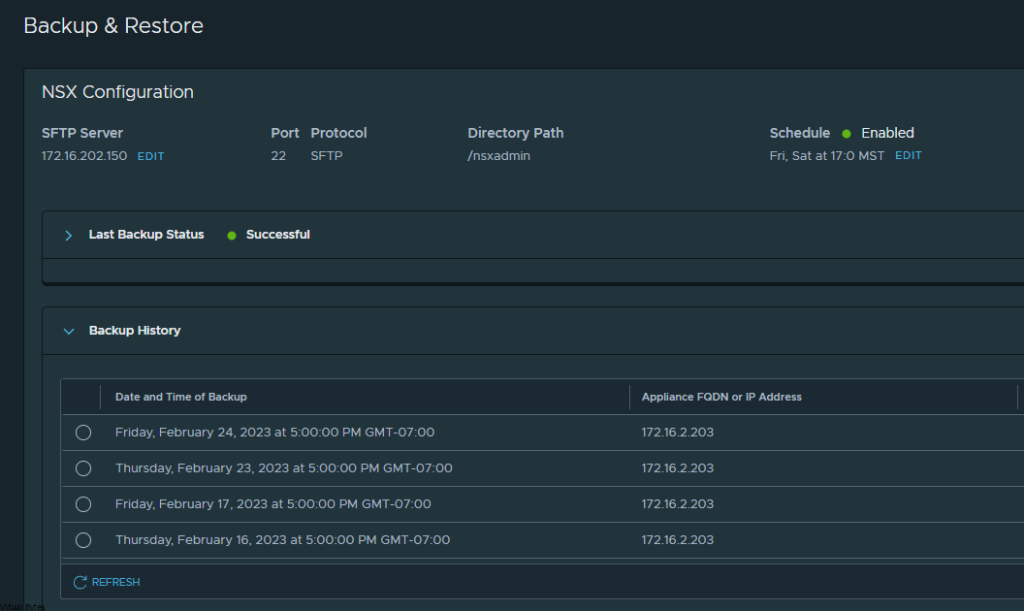The height and width of the screenshot is (611, 1024).
Task: Expand the Last Backup Status section
Action: tap(69, 235)
